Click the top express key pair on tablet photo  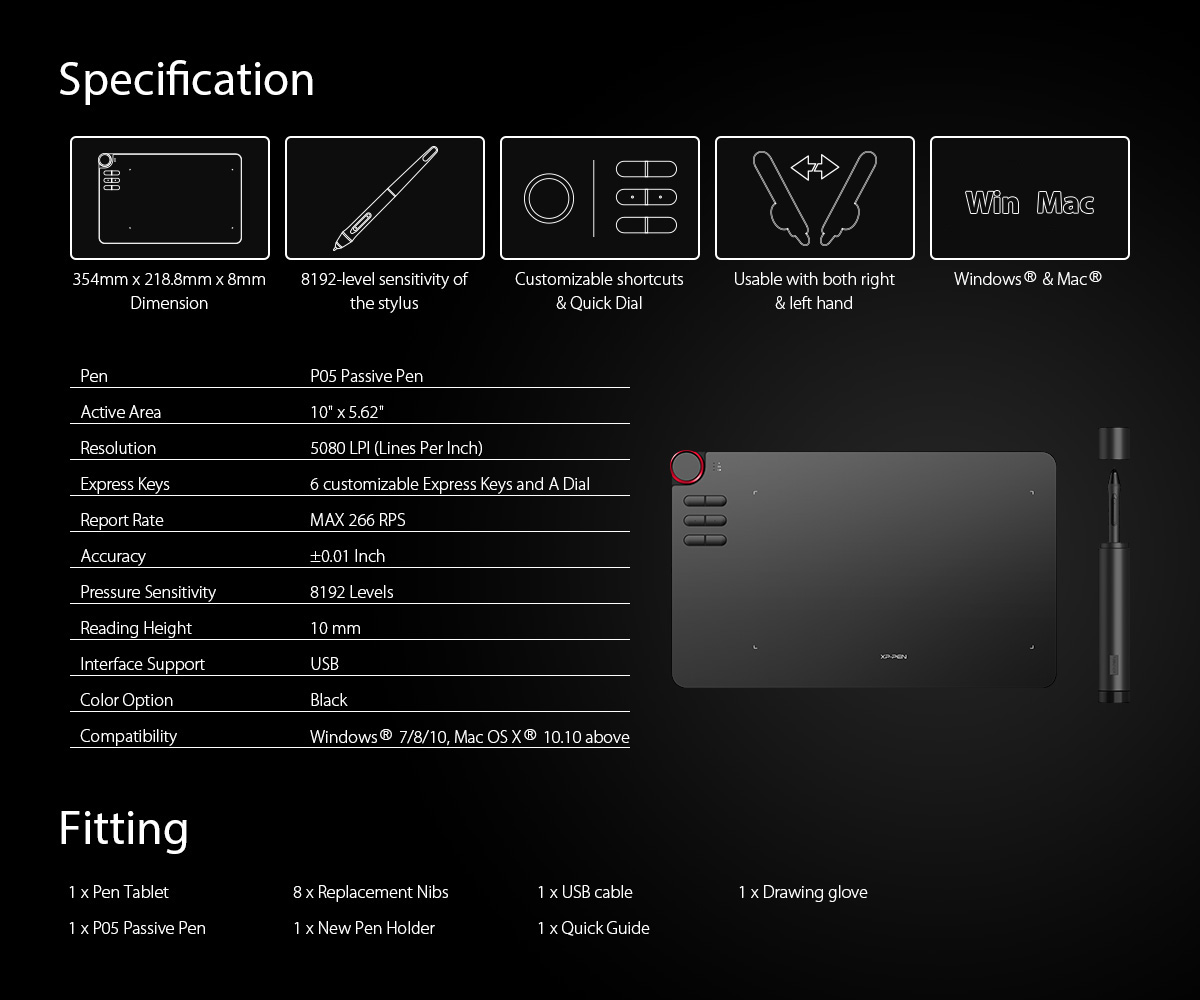click(705, 501)
